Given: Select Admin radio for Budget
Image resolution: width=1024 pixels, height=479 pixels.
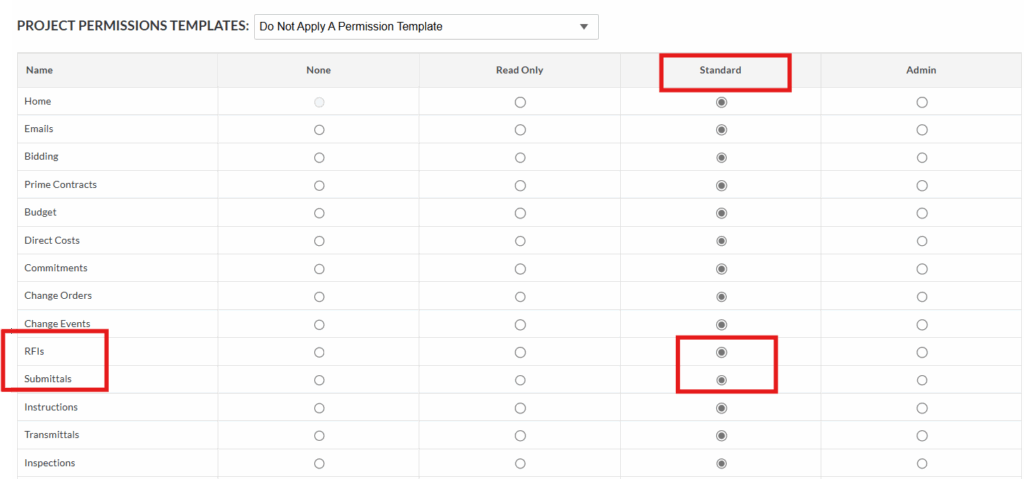Looking at the screenshot, I should (921, 213).
